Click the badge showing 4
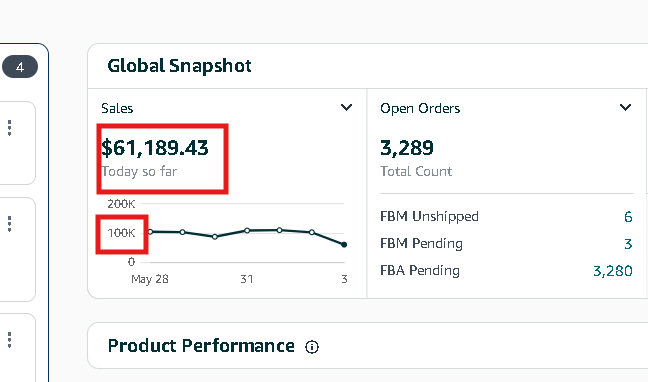The image size is (648, 382). pos(20,67)
